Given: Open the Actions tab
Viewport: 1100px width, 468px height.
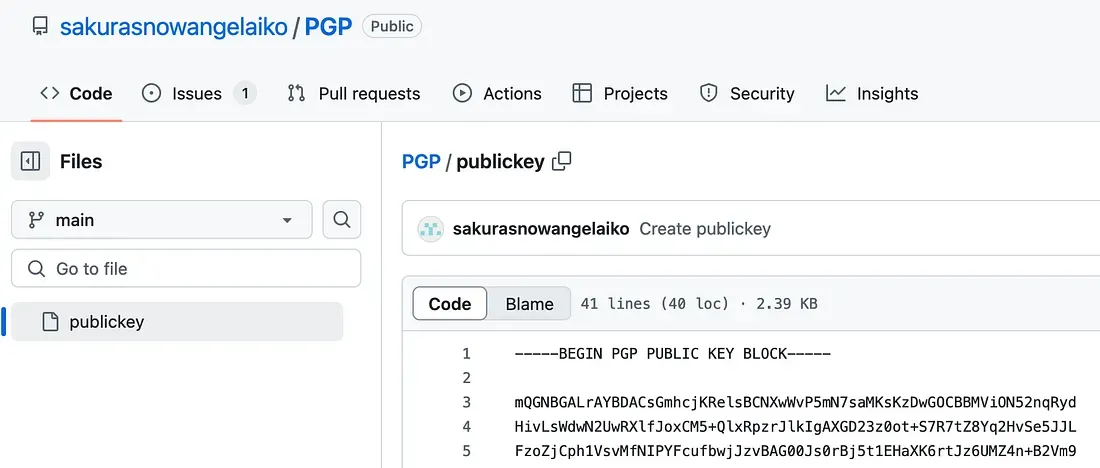Looking at the screenshot, I should pos(497,93).
